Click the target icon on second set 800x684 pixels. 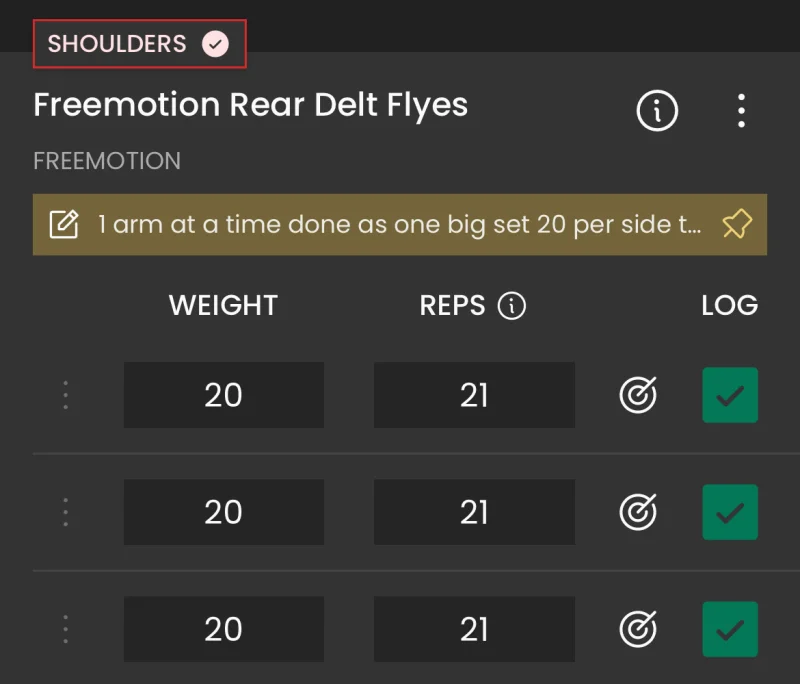[x=638, y=512]
